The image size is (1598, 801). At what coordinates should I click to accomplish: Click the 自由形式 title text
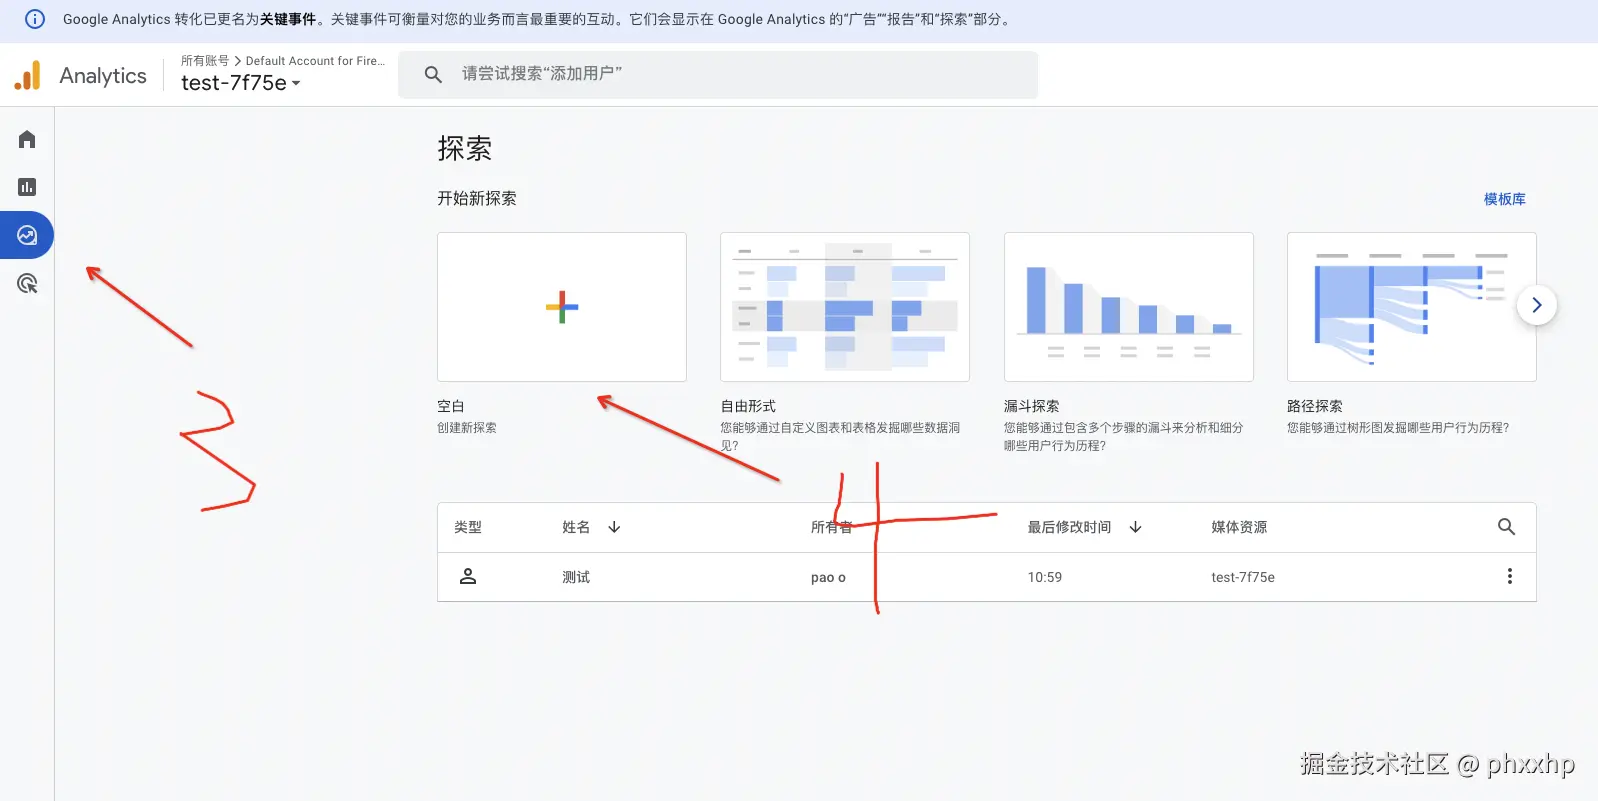tap(748, 406)
